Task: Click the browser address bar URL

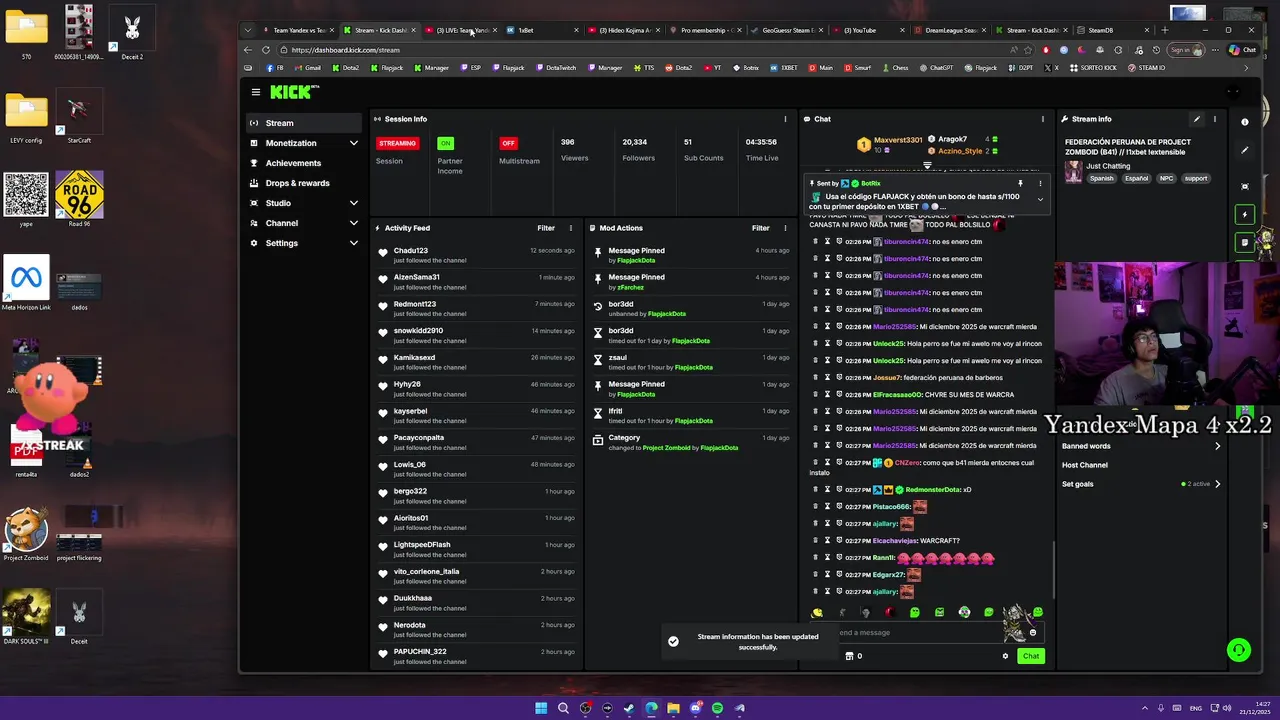Action: (345, 50)
